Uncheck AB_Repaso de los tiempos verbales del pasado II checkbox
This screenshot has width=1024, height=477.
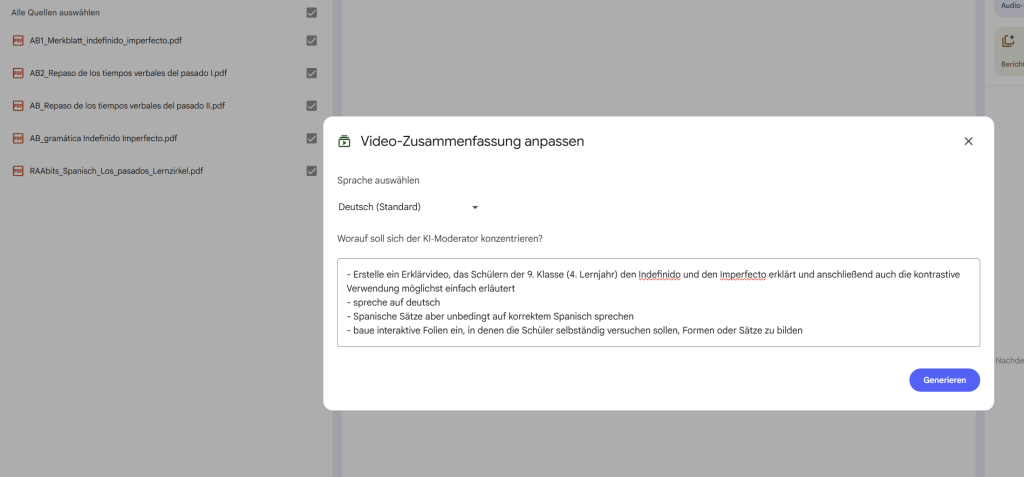pyautogui.click(x=312, y=106)
